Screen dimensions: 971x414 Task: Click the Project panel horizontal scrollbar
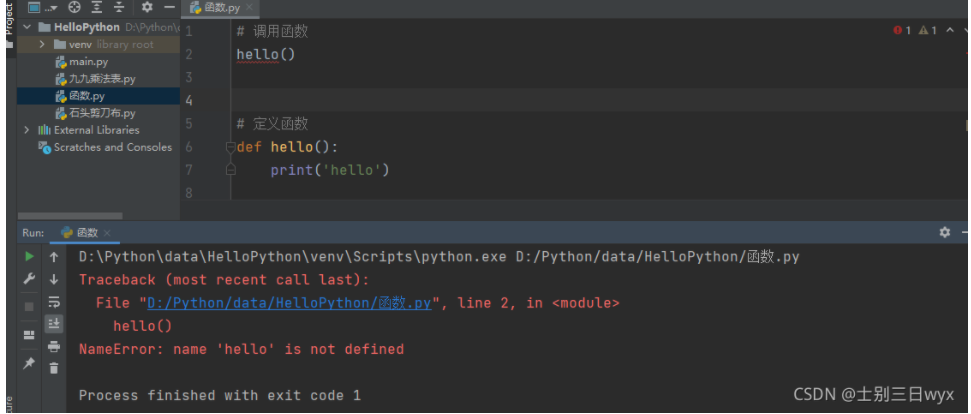(70, 215)
